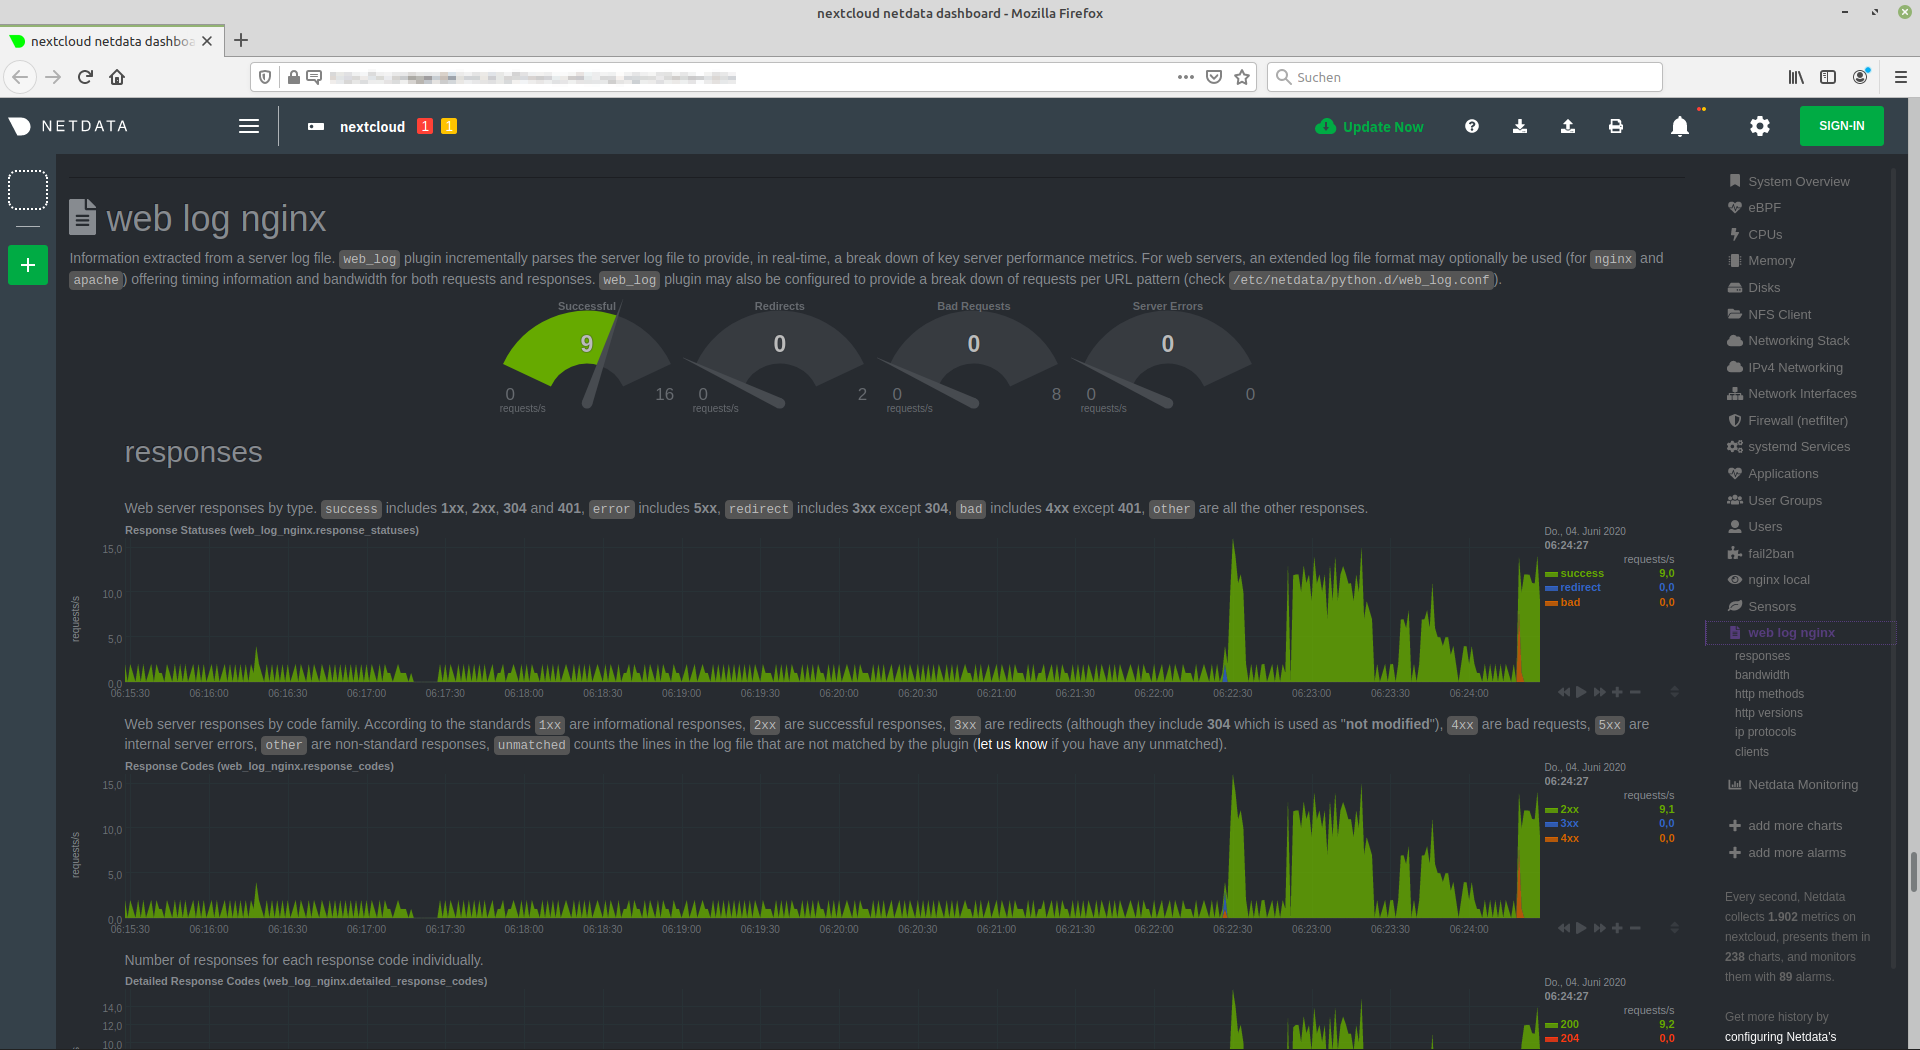Toggle the success dimension in legend
Viewport: 1920px width, 1050px height.
point(1581,574)
